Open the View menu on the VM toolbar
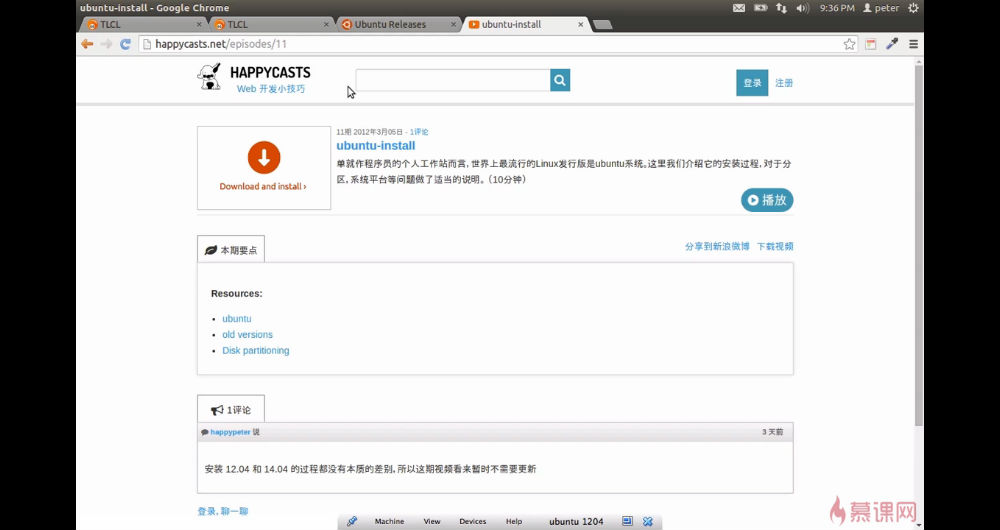1000x530 pixels. pos(432,521)
